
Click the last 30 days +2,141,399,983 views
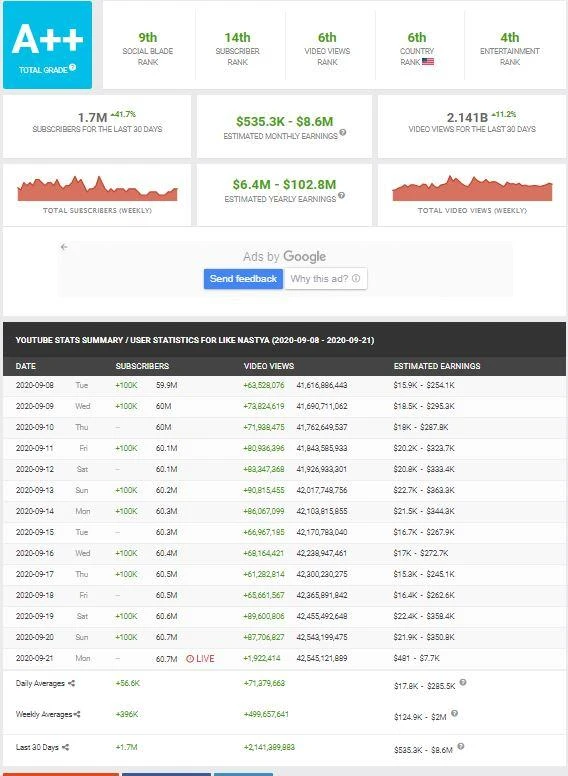269,747
